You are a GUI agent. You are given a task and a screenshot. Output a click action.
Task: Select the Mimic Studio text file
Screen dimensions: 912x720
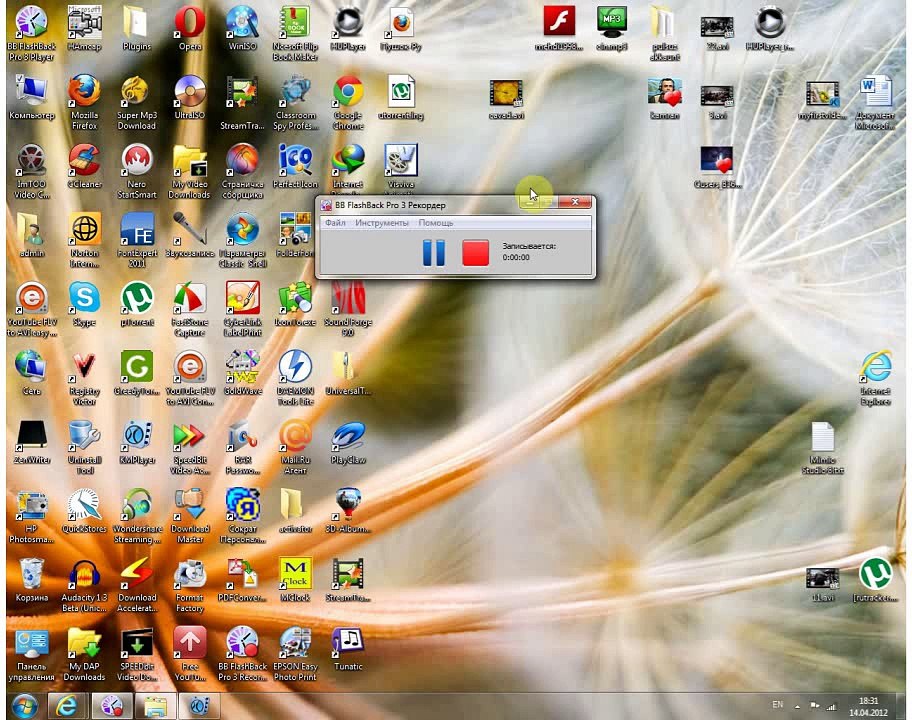pyautogui.click(x=822, y=447)
